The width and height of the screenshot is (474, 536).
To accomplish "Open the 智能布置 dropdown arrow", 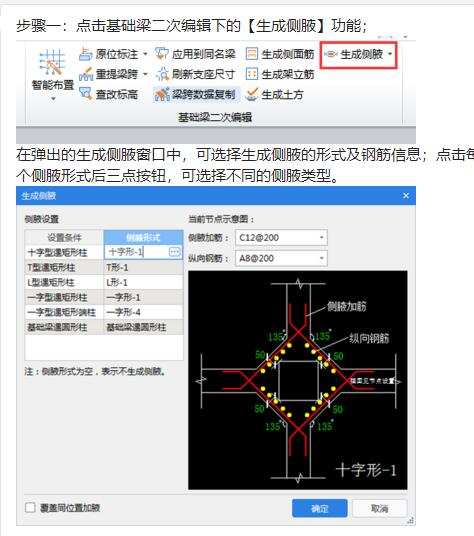I will click(53, 99).
